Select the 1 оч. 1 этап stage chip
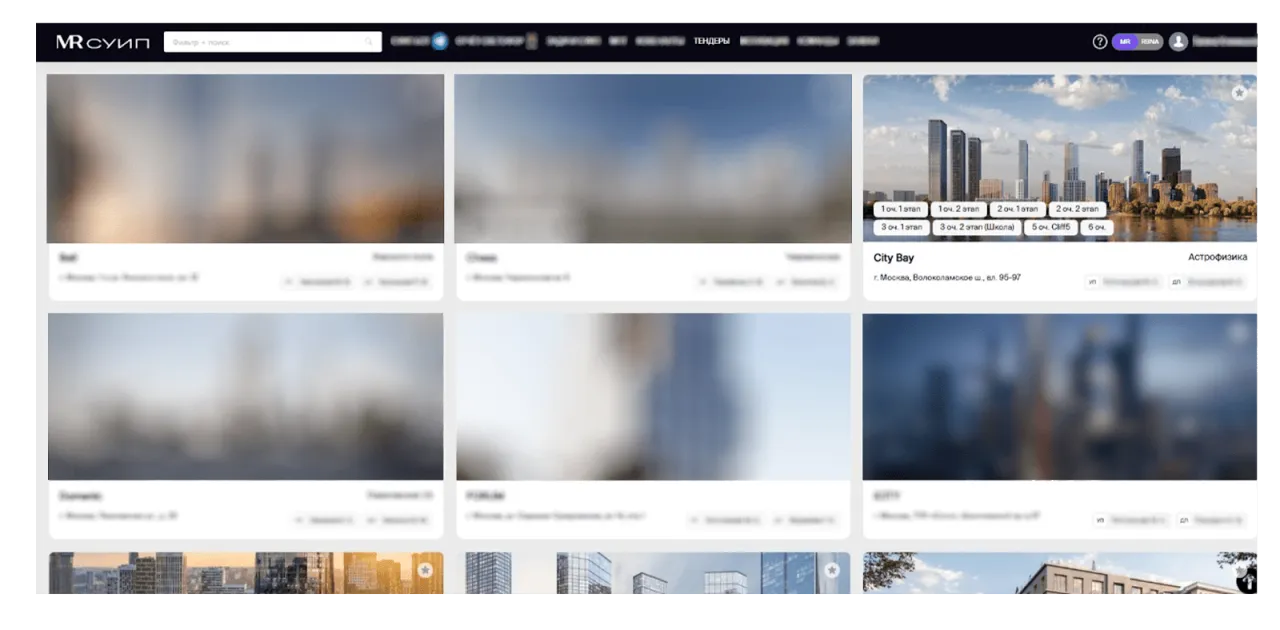This screenshot has height=630, width=1280. (x=900, y=209)
